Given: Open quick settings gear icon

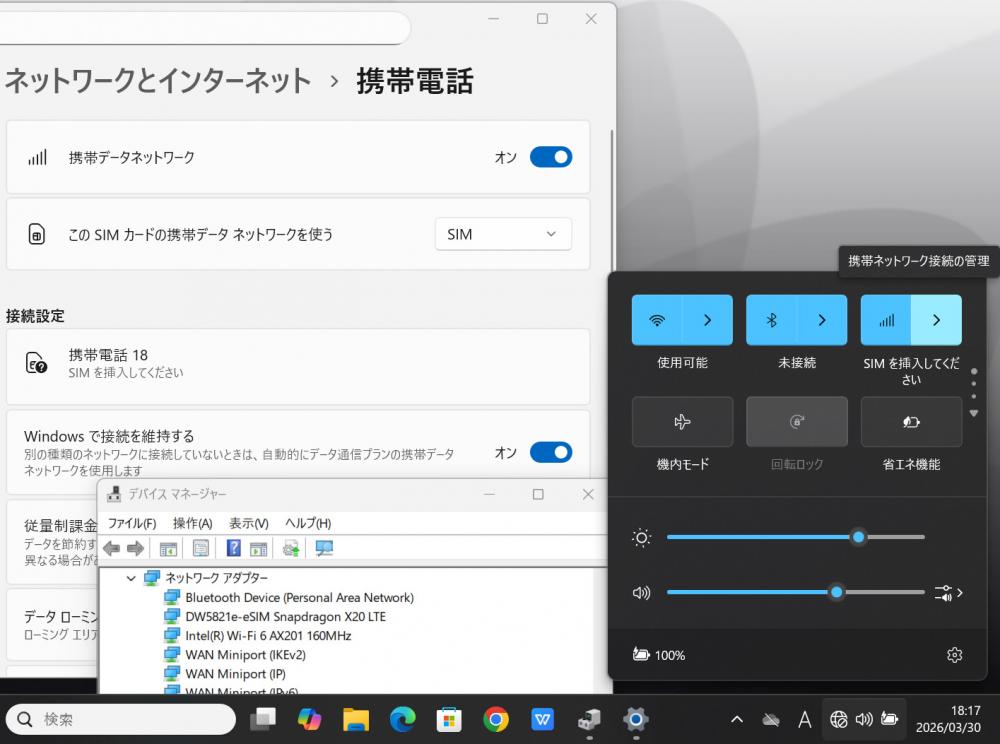Looking at the screenshot, I should point(954,655).
